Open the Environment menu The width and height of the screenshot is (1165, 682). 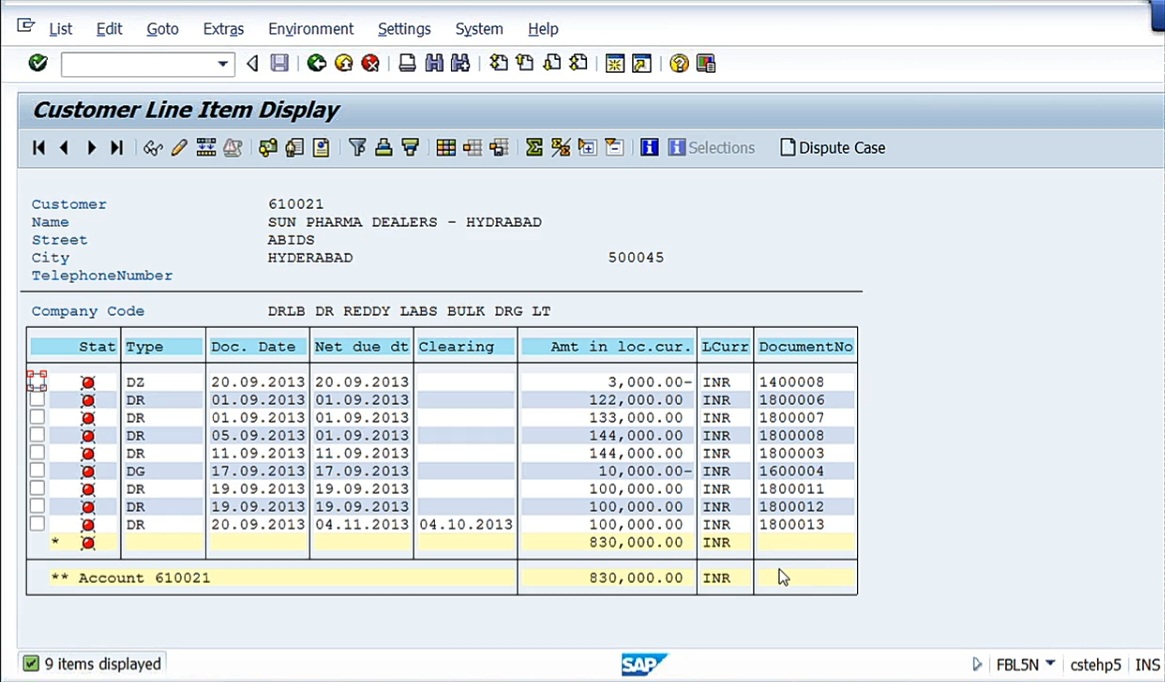click(x=311, y=29)
